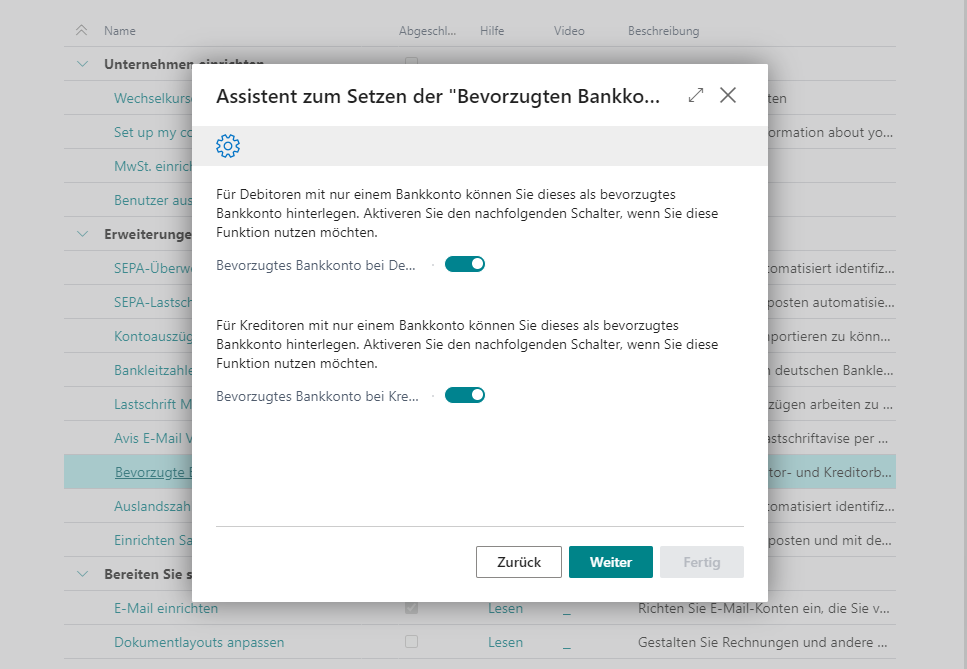Viewport: 967px width, 669px height.
Task: Open the Avis E-Mail setup link
Action: (x=153, y=438)
